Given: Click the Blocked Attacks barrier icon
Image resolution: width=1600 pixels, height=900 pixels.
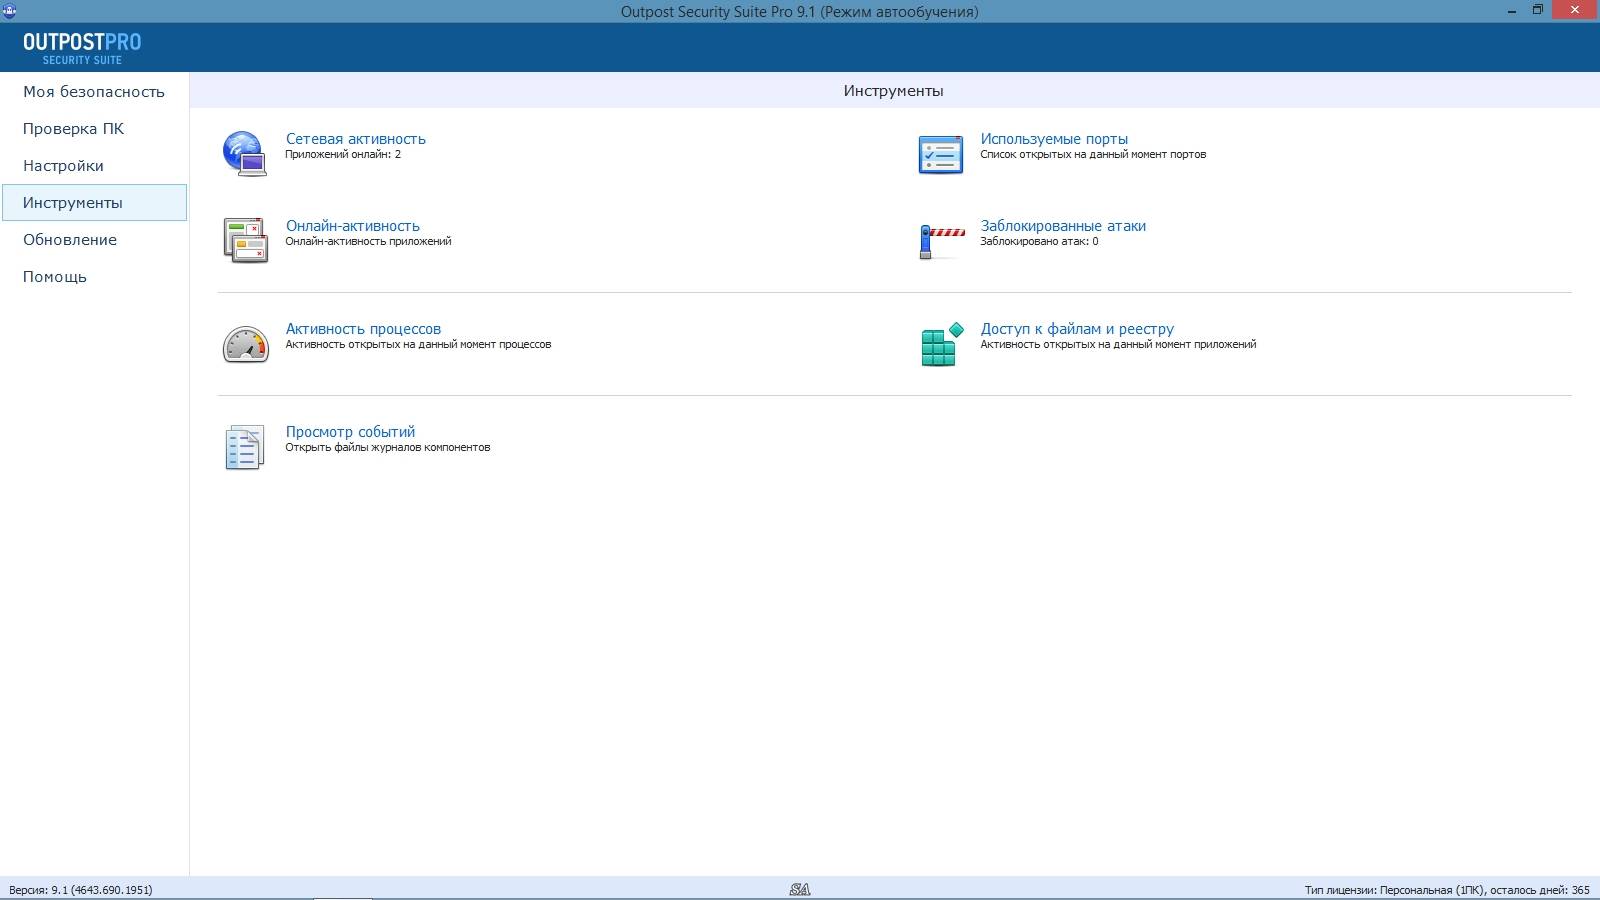Looking at the screenshot, I should (941, 242).
